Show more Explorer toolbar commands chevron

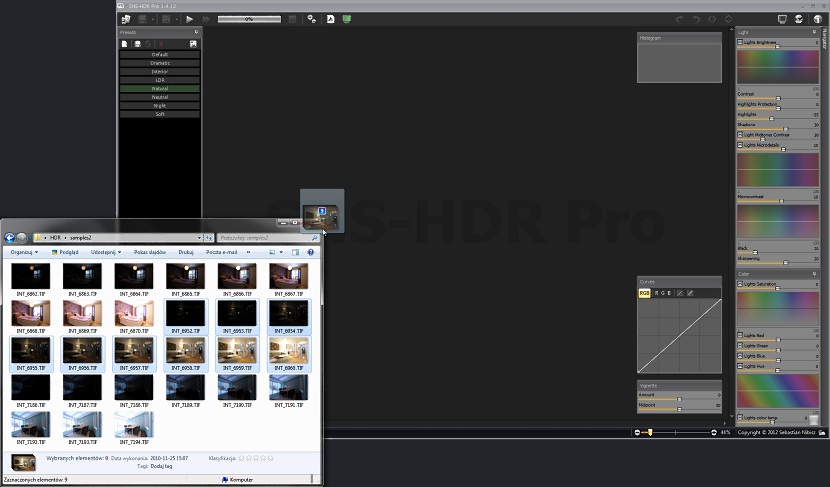pos(248,252)
